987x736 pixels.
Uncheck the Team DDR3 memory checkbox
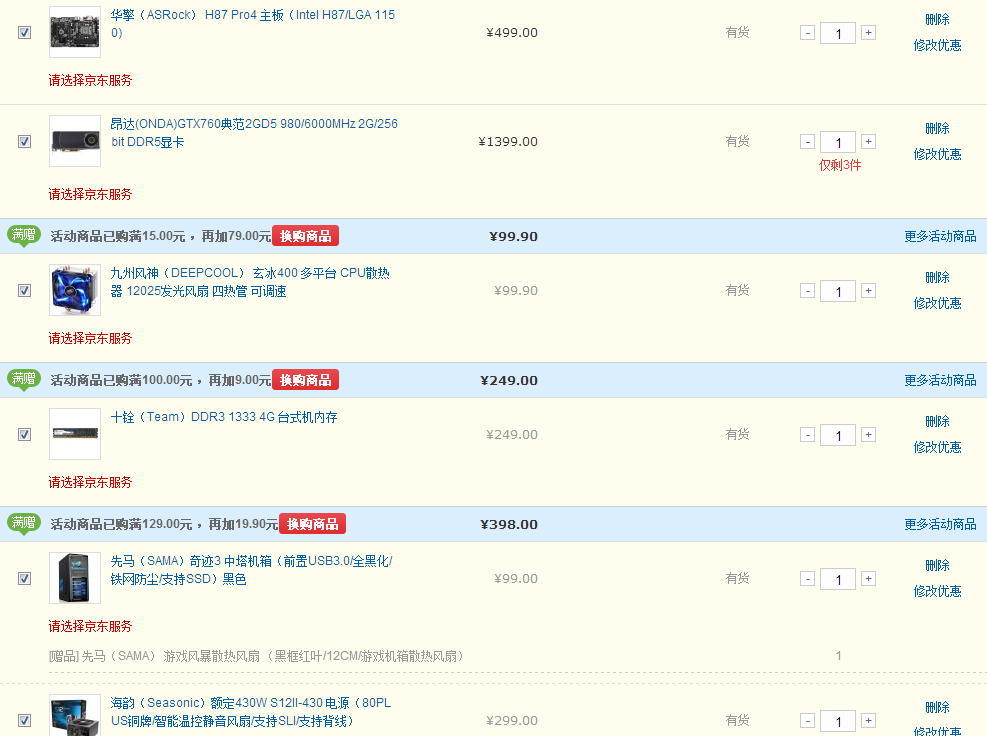pyautogui.click(x=25, y=434)
